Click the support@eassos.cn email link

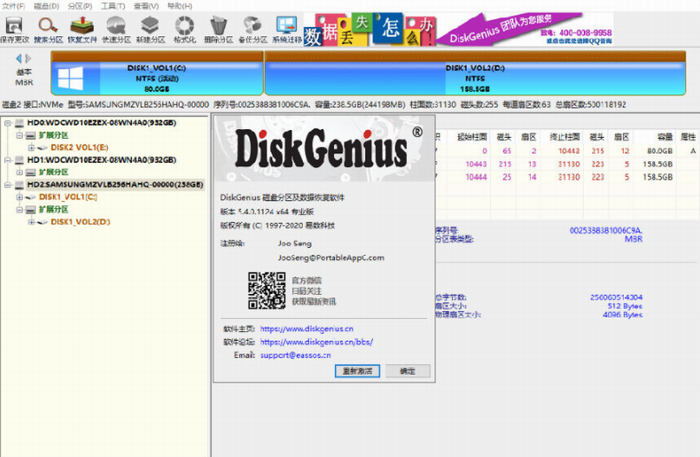295,355
